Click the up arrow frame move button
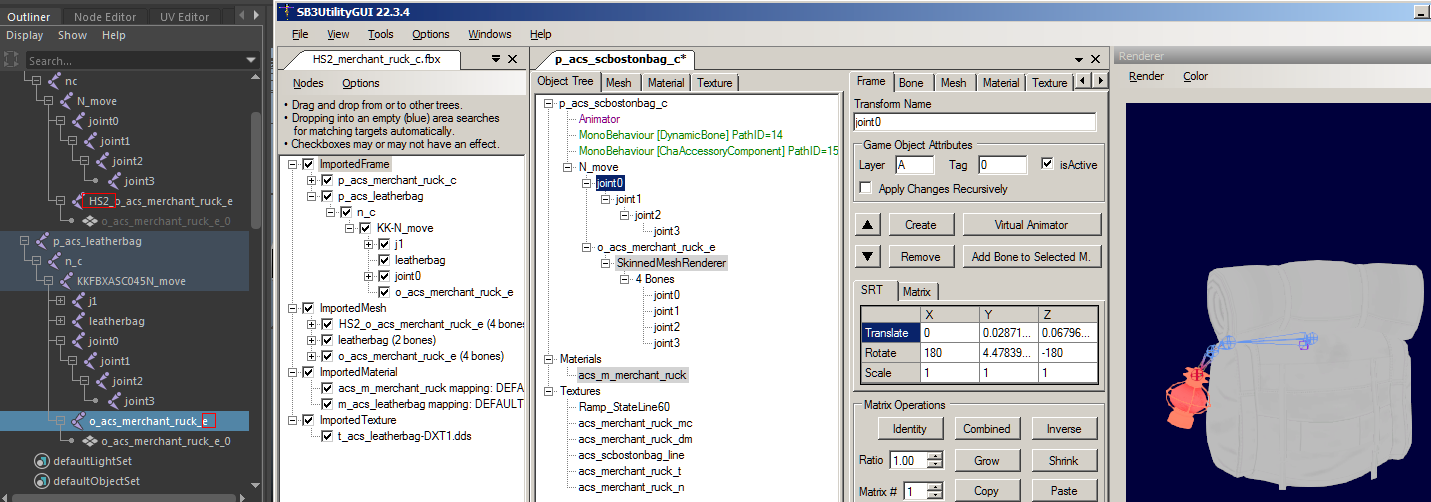Image resolution: width=1431 pixels, height=502 pixels. pyautogui.click(x=867, y=225)
